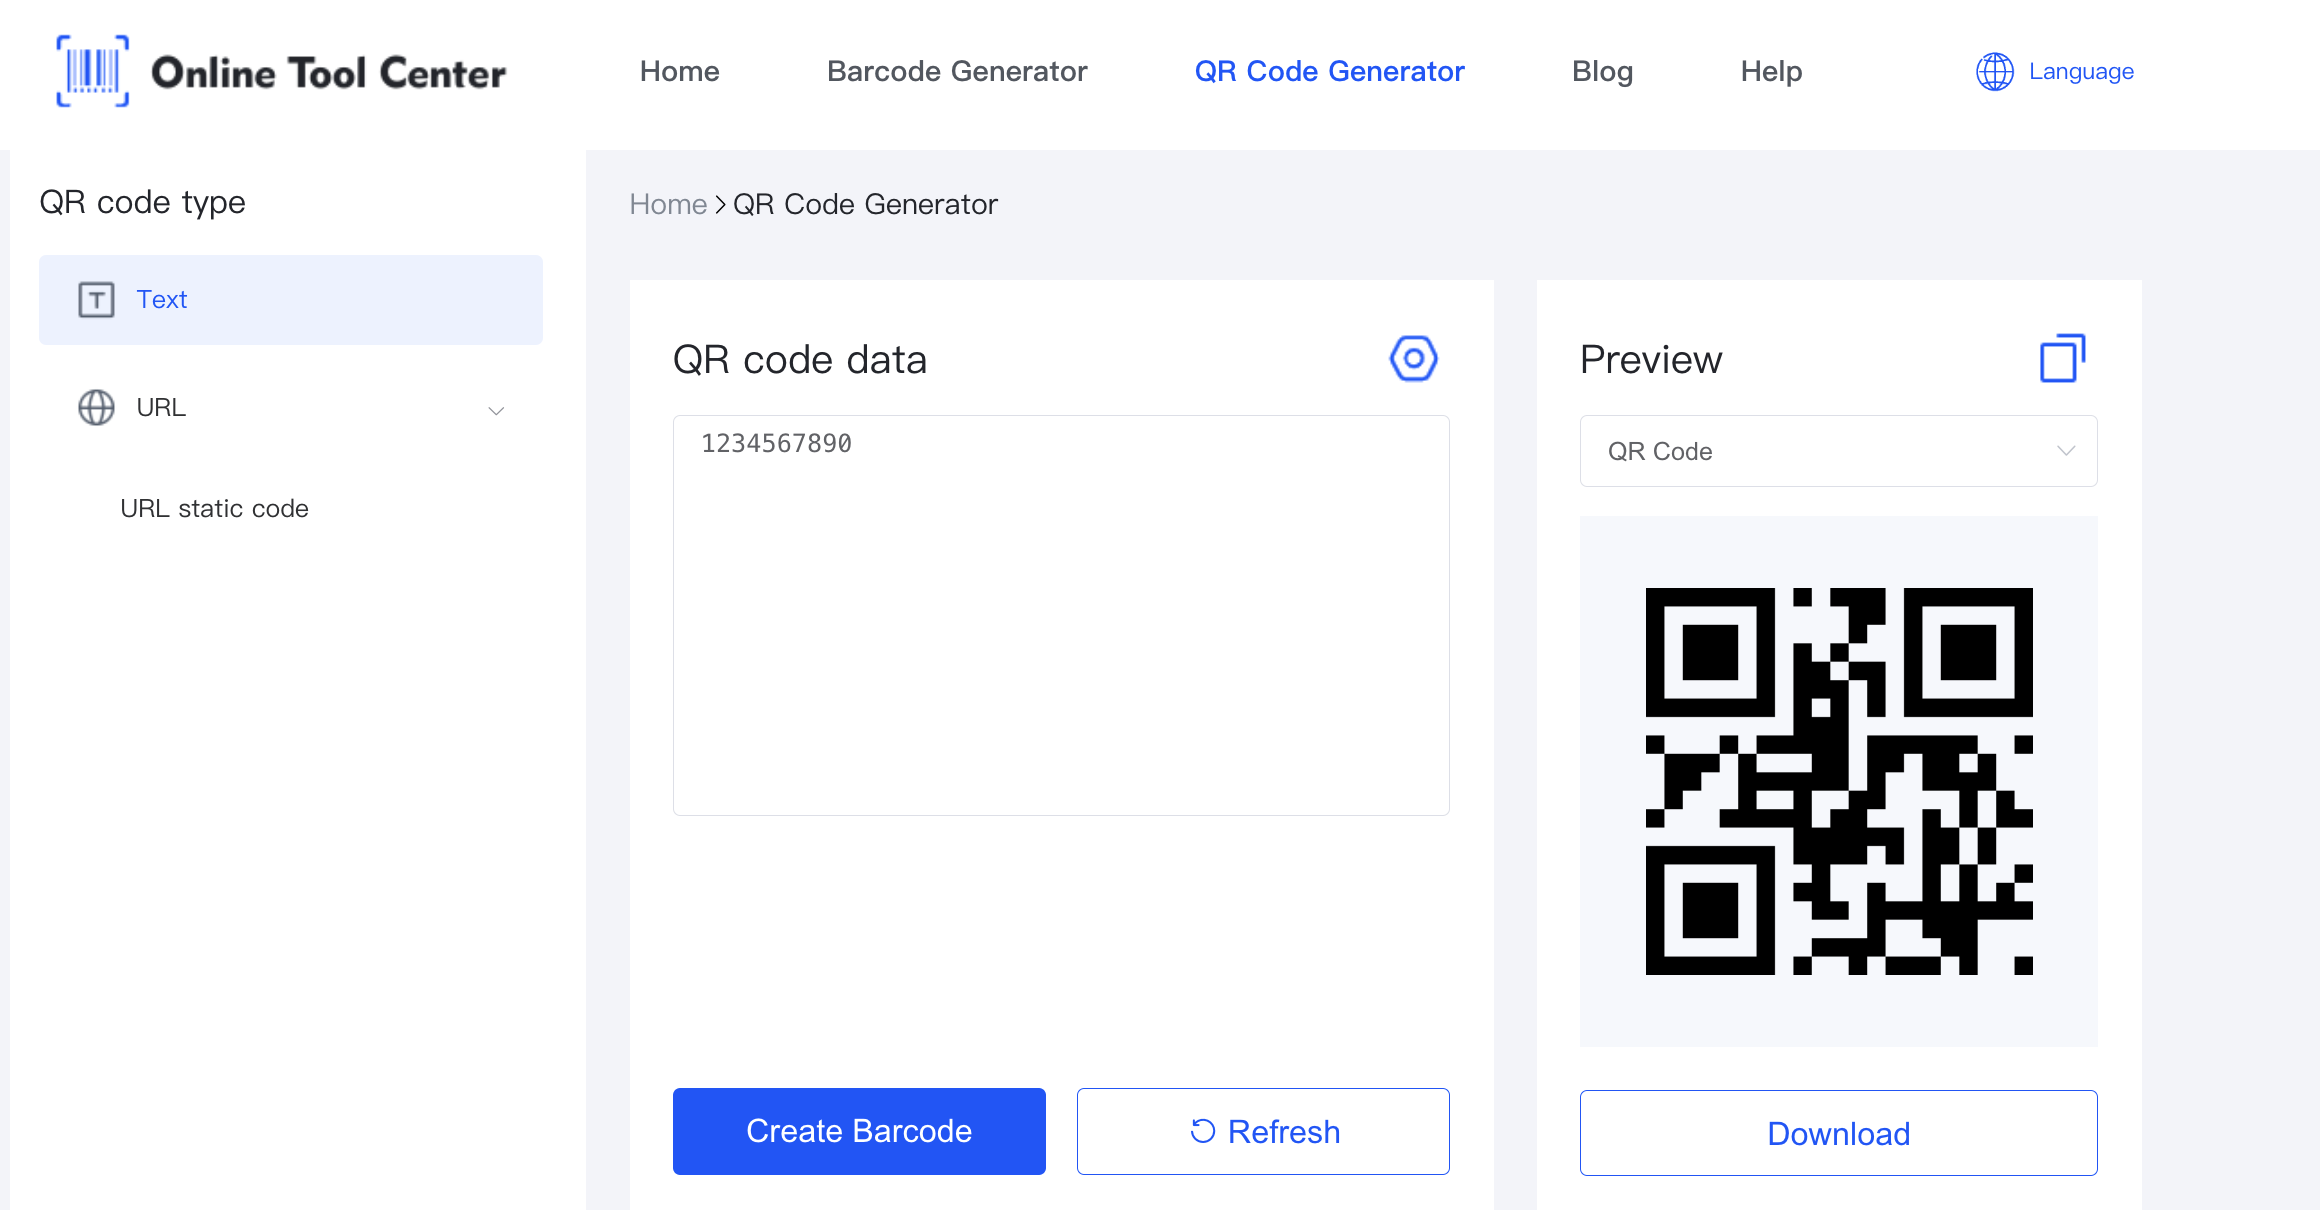The image size is (2320, 1210).
Task: Click the QR code target/aim icon
Action: pyautogui.click(x=1410, y=359)
